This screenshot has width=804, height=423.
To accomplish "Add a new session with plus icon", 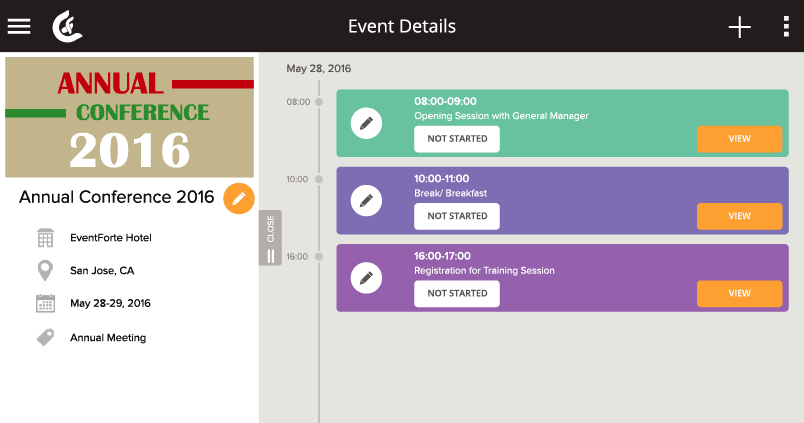I will (x=739, y=27).
